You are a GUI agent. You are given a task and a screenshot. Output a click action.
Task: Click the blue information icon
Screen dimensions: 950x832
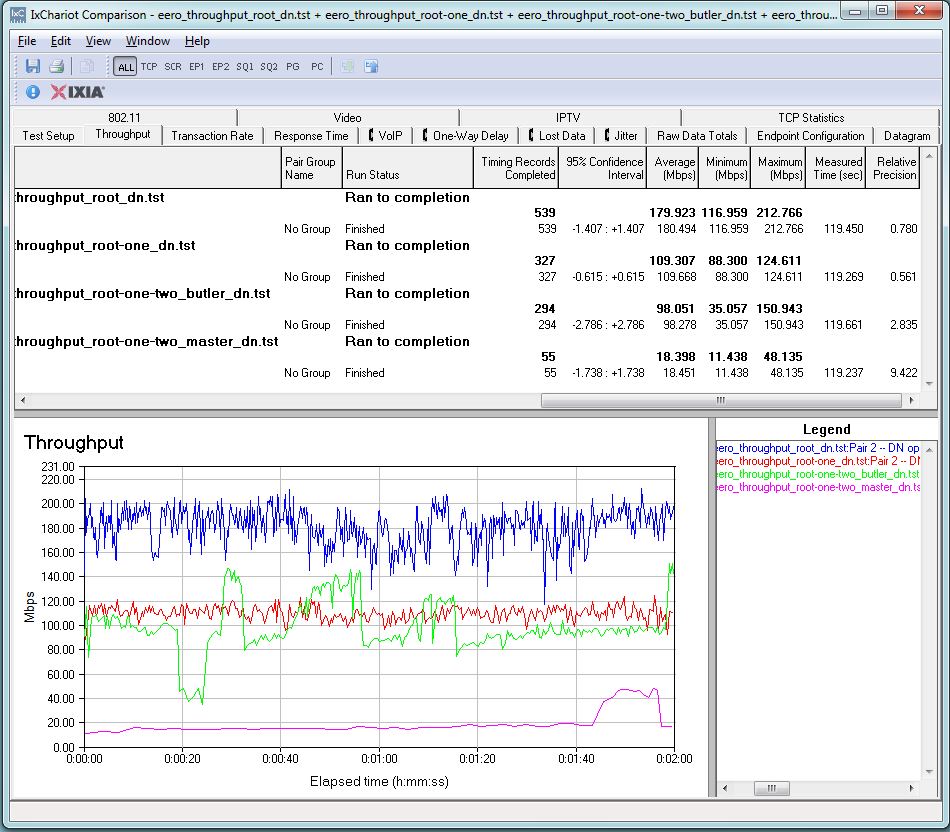(33, 92)
